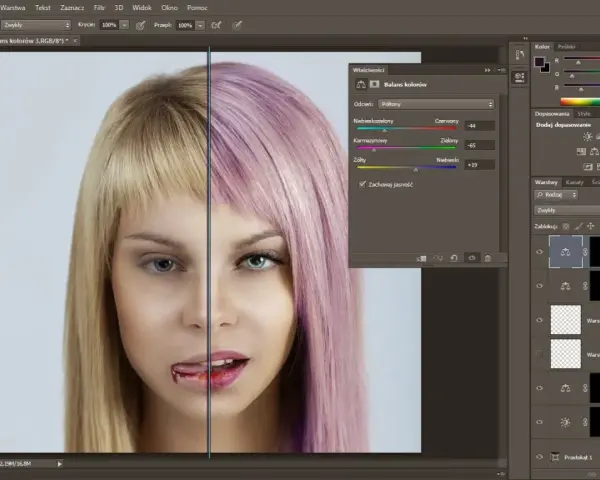The height and width of the screenshot is (480, 600).
Task: Hide the second Color Balance layer
Action: click(x=540, y=286)
